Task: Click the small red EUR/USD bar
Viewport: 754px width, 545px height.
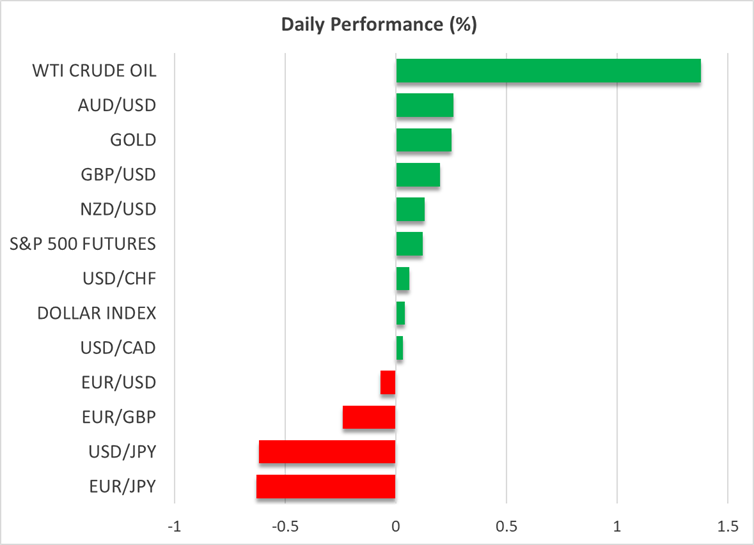Action: (388, 383)
